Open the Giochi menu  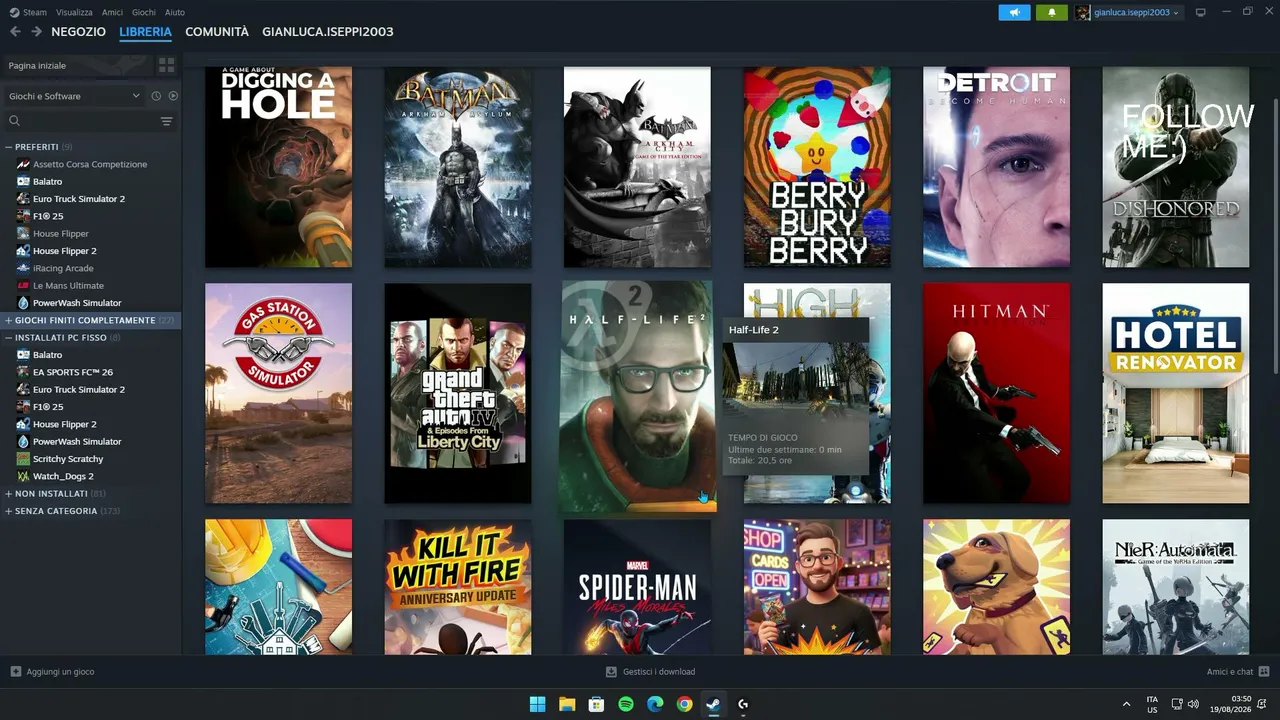click(x=143, y=12)
